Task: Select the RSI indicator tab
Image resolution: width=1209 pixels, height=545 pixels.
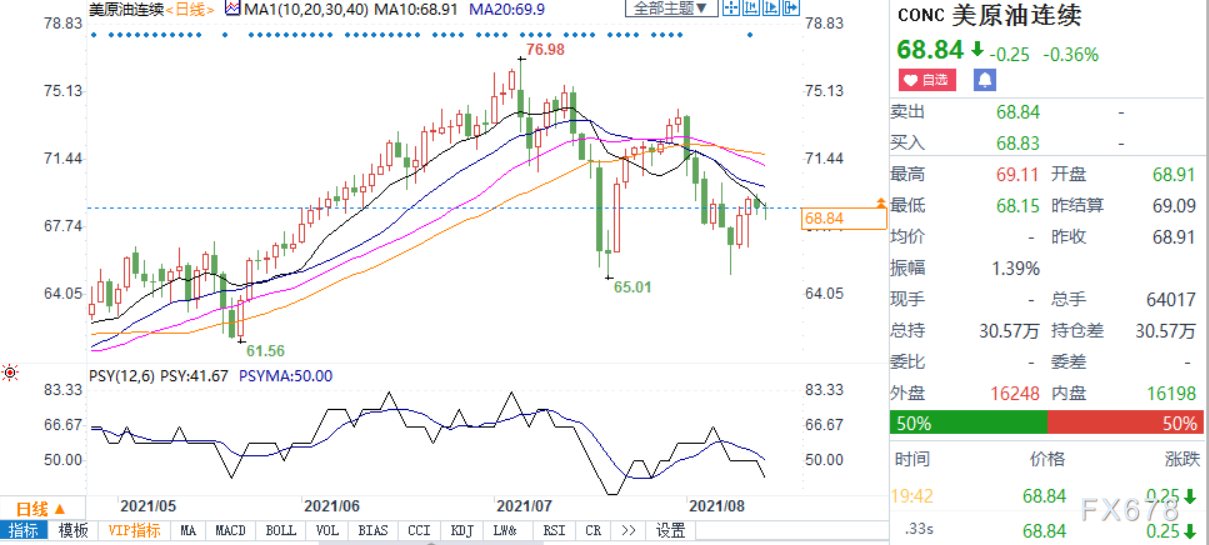Action: click(552, 530)
